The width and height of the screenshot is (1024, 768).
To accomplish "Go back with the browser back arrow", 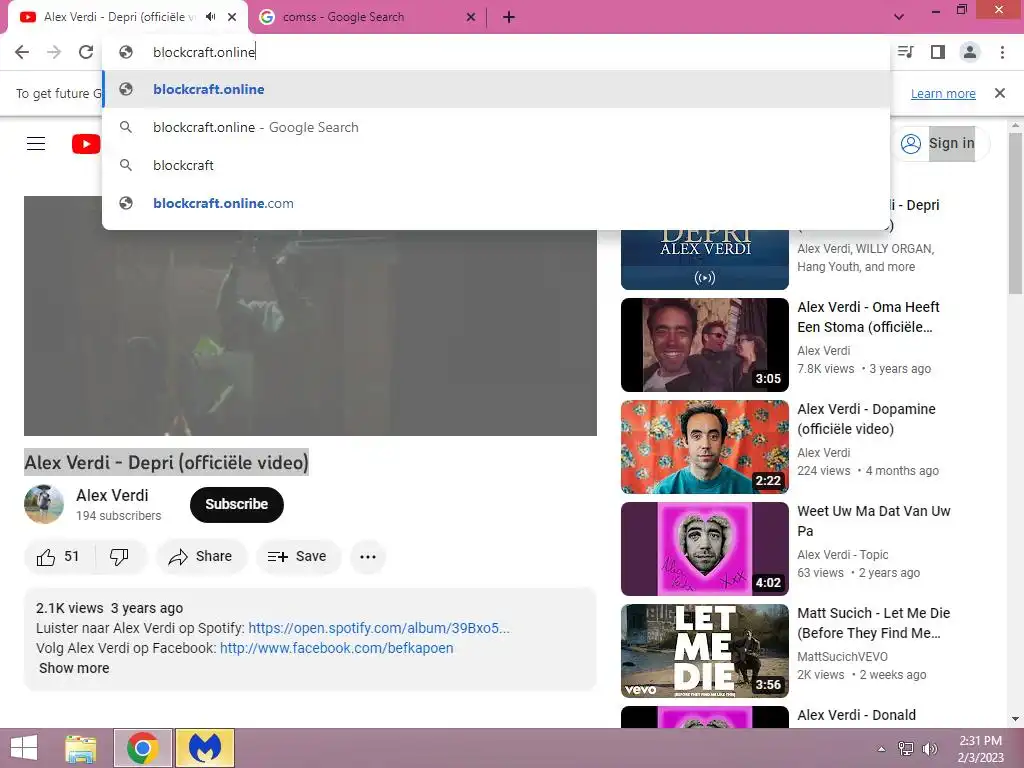I will tap(22, 52).
